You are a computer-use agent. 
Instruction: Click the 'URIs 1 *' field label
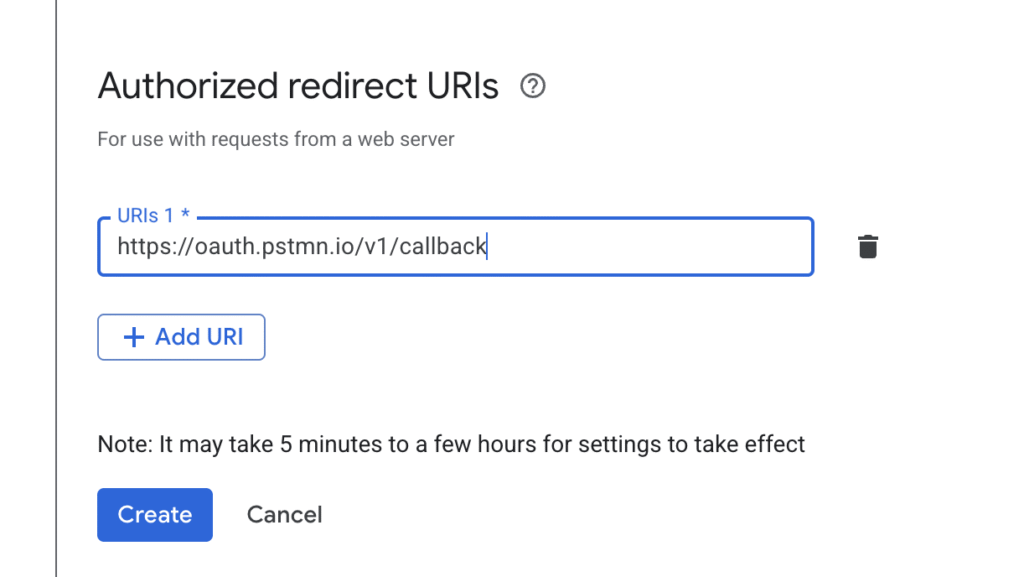[153, 215]
